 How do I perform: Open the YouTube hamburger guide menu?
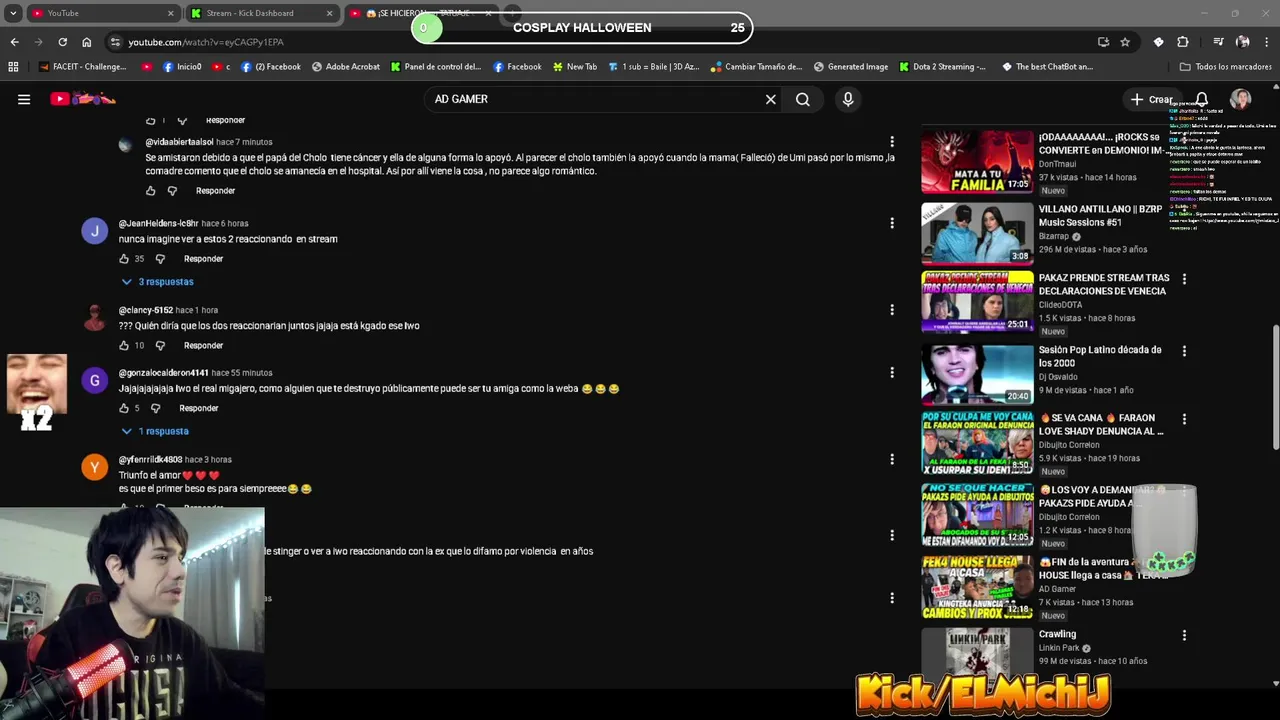[24, 99]
